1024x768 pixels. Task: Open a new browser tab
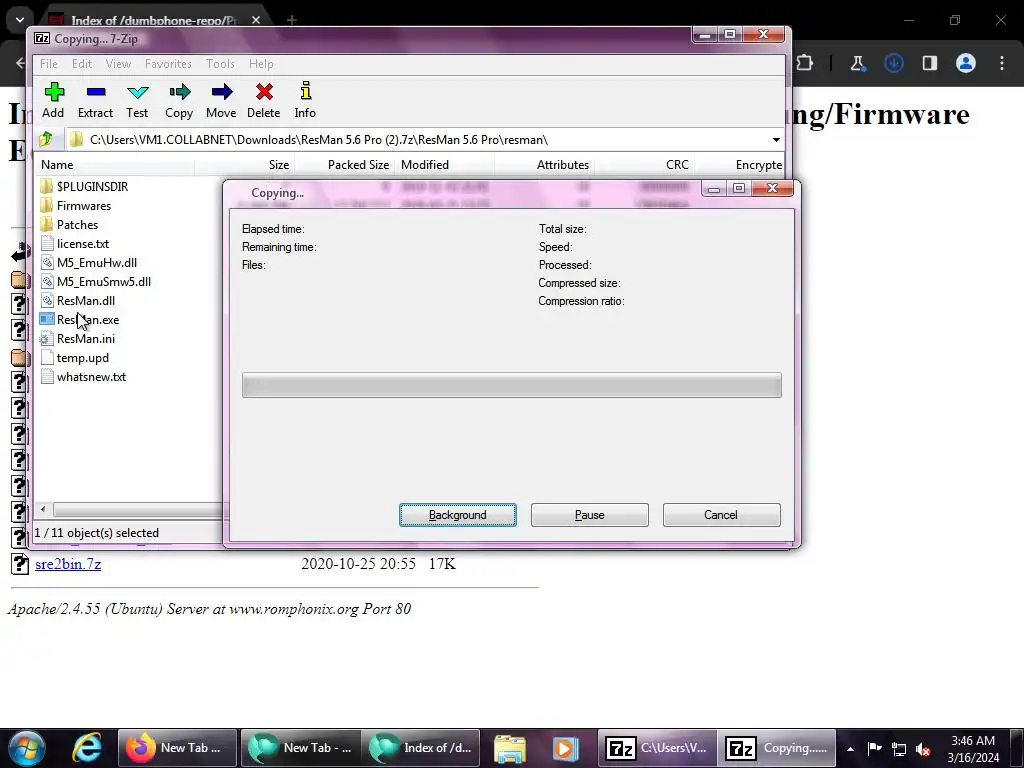click(291, 20)
